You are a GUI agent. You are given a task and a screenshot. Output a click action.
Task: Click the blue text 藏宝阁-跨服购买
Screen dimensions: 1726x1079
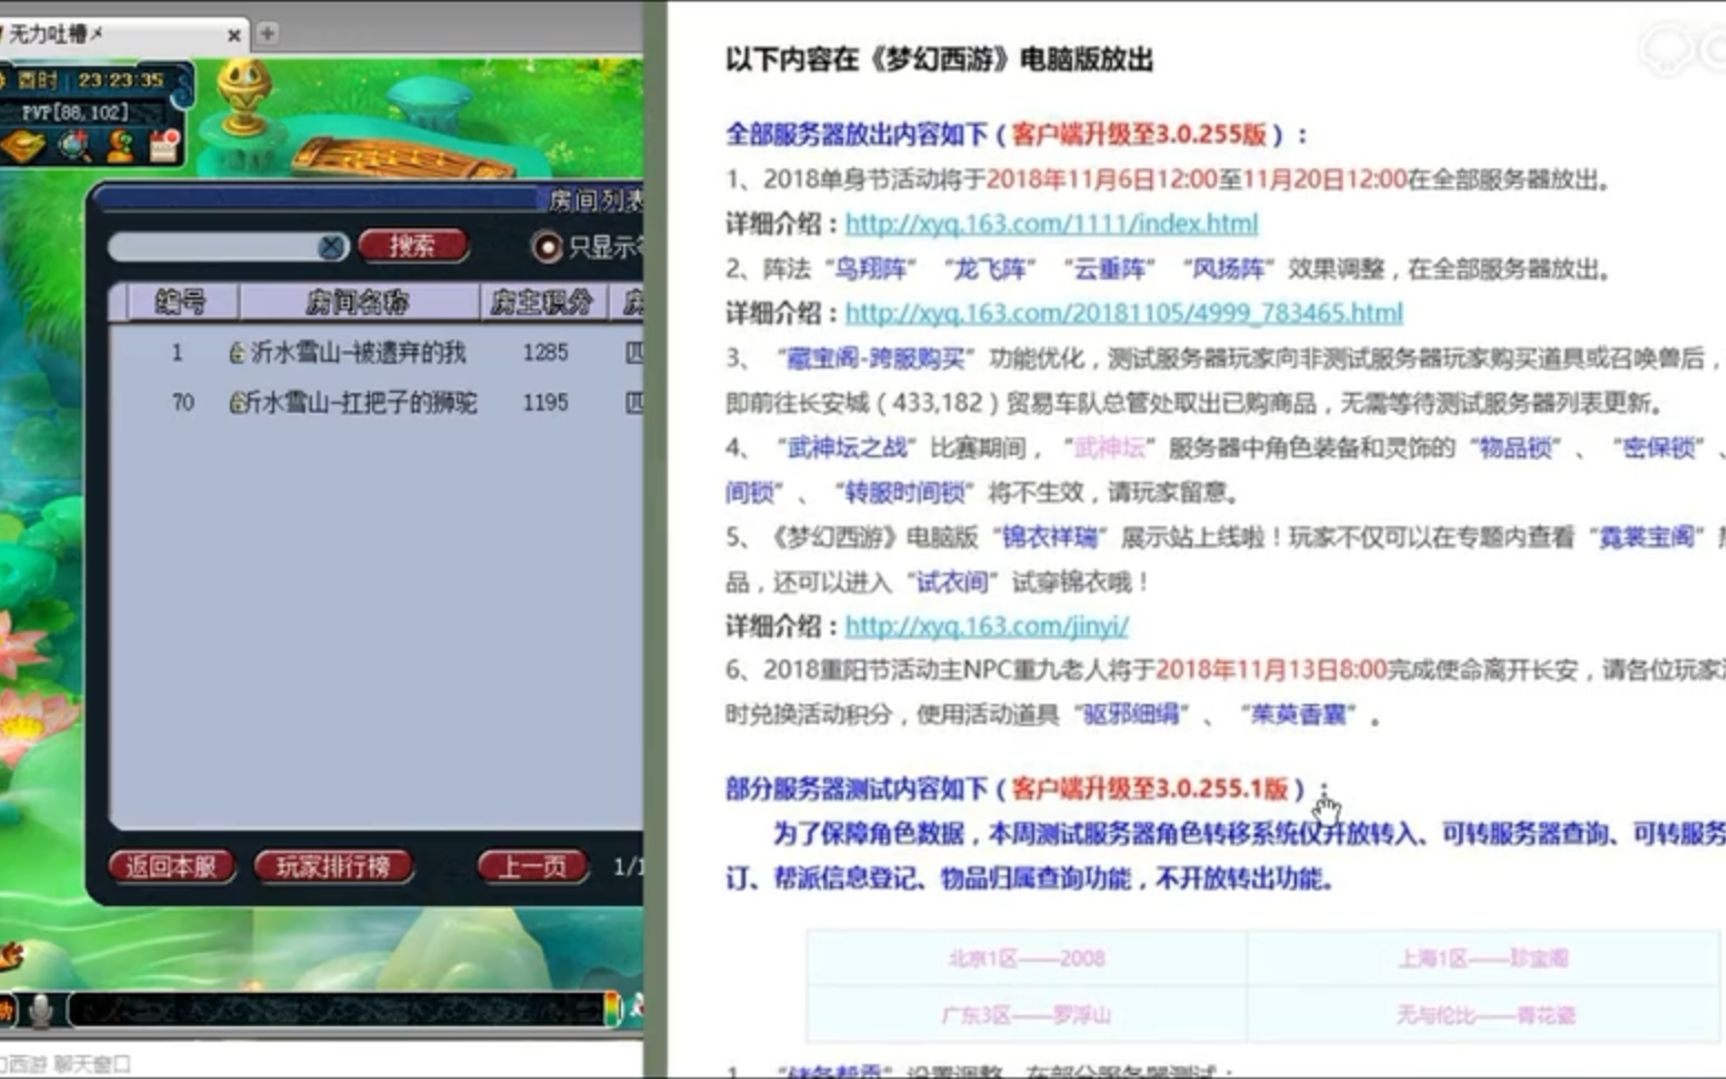pos(877,358)
